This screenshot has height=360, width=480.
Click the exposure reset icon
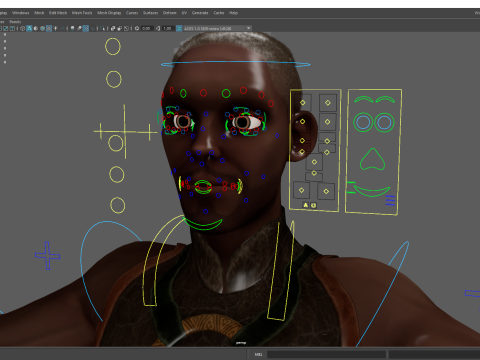click(x=137, y=28)
